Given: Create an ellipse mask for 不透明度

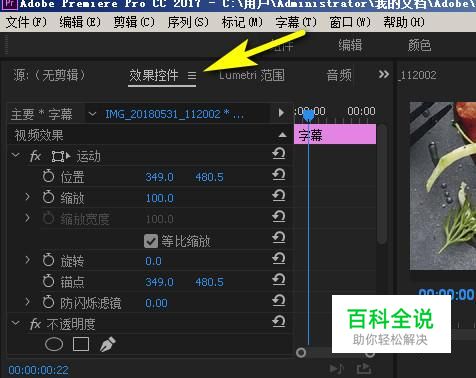Looking at the screenshot, I should pyautogui.click(x=54, y=344).
